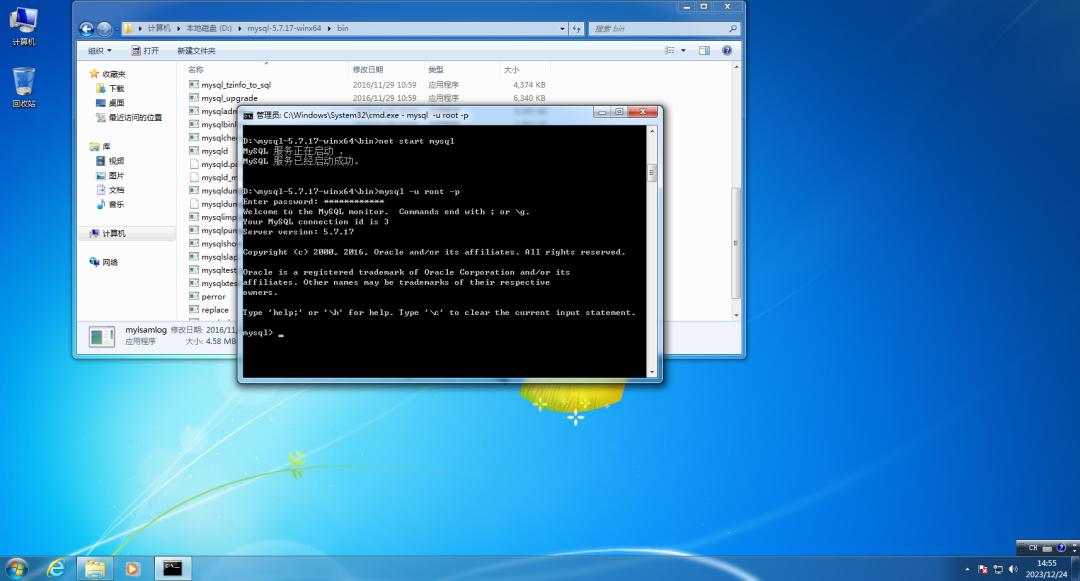This screenshot has height=581, width=1080.
Task: Open address bar history dropdown
Action: [x=562, y=28]
